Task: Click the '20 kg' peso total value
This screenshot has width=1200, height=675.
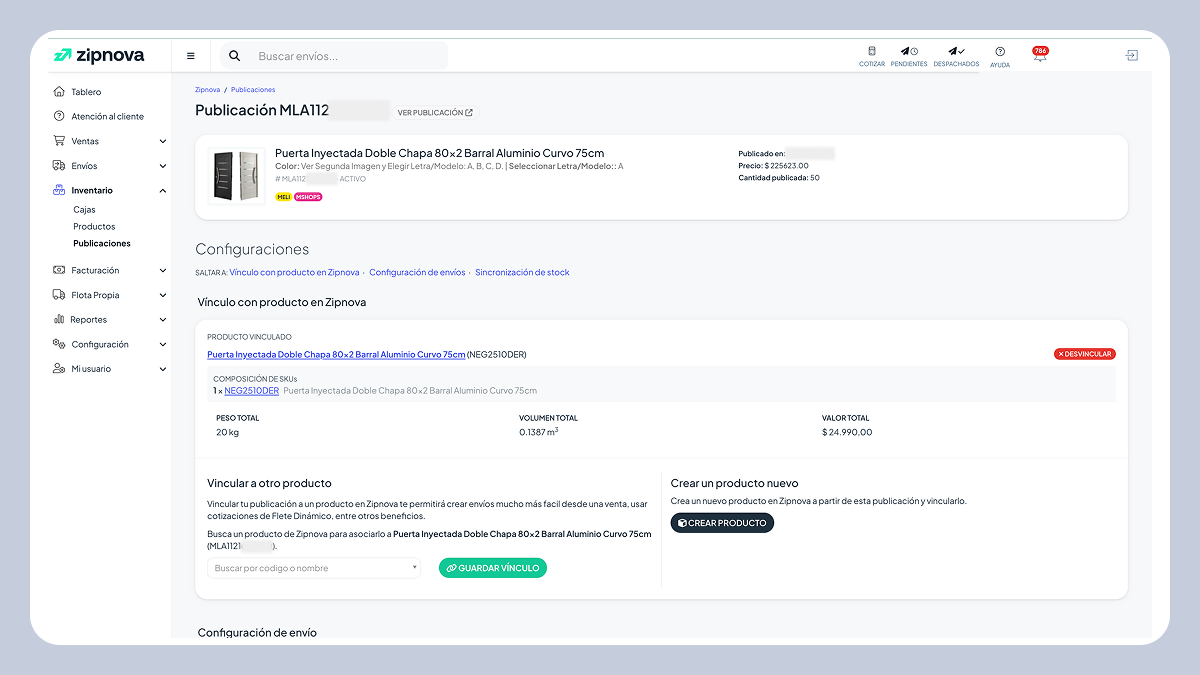Action: click(227, 433)
